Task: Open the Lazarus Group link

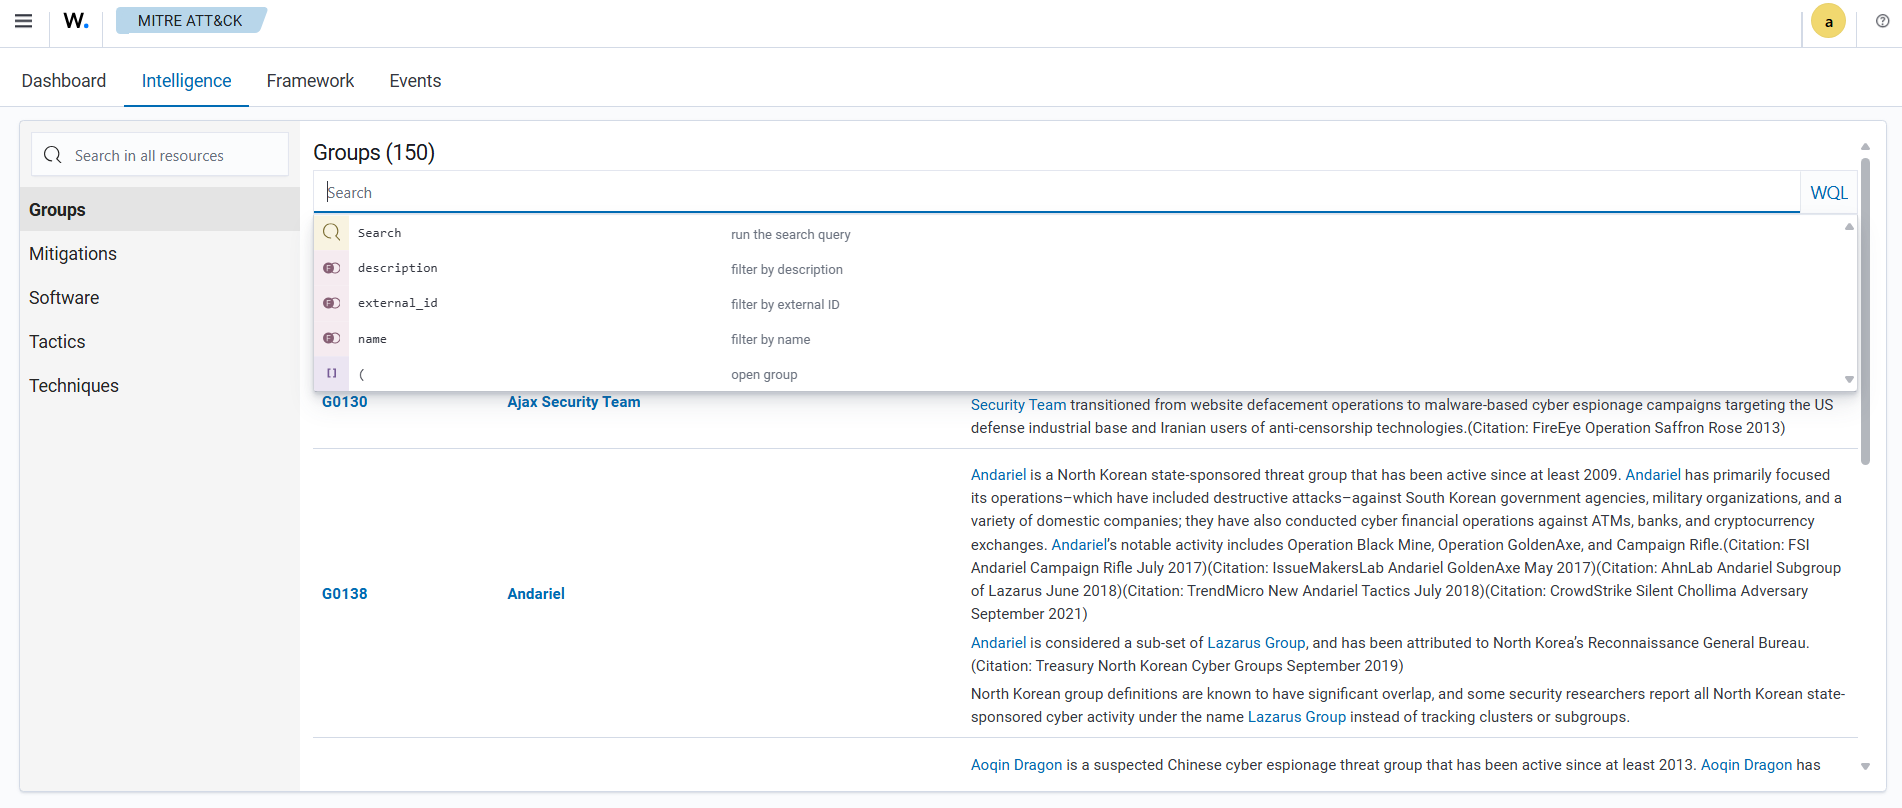Action: point(1255,643)
